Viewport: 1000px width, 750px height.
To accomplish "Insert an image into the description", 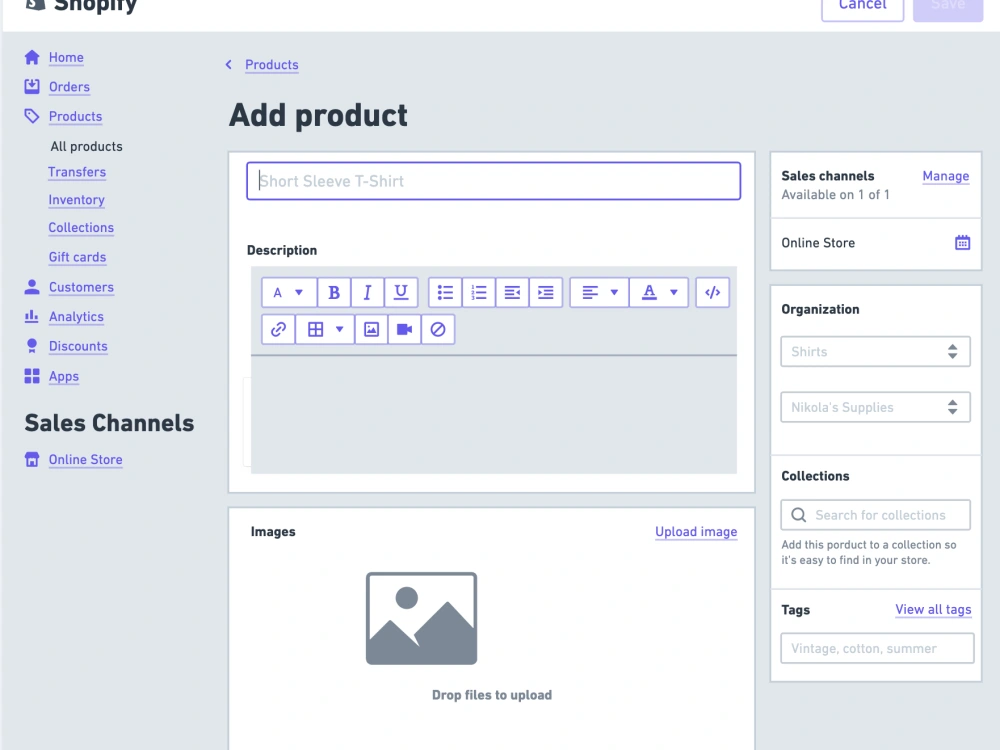I will [x=371, y=330].
